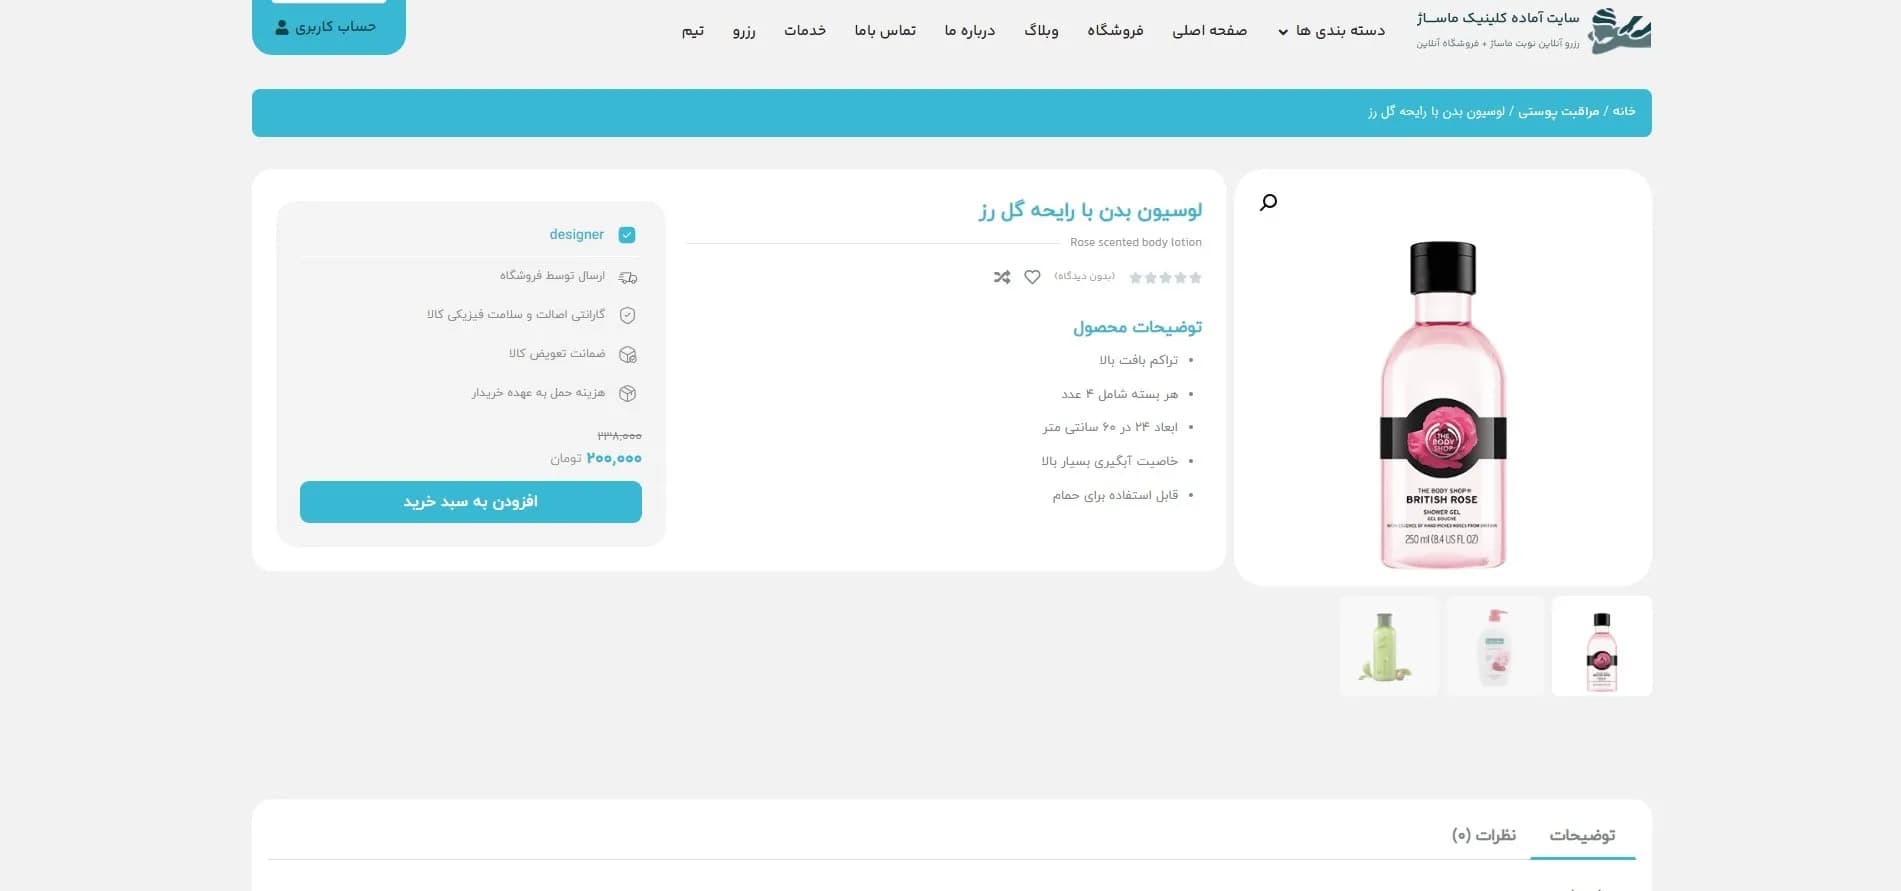
Task: Open the صفحه اصلی menu item
Action: (1210, 31)
